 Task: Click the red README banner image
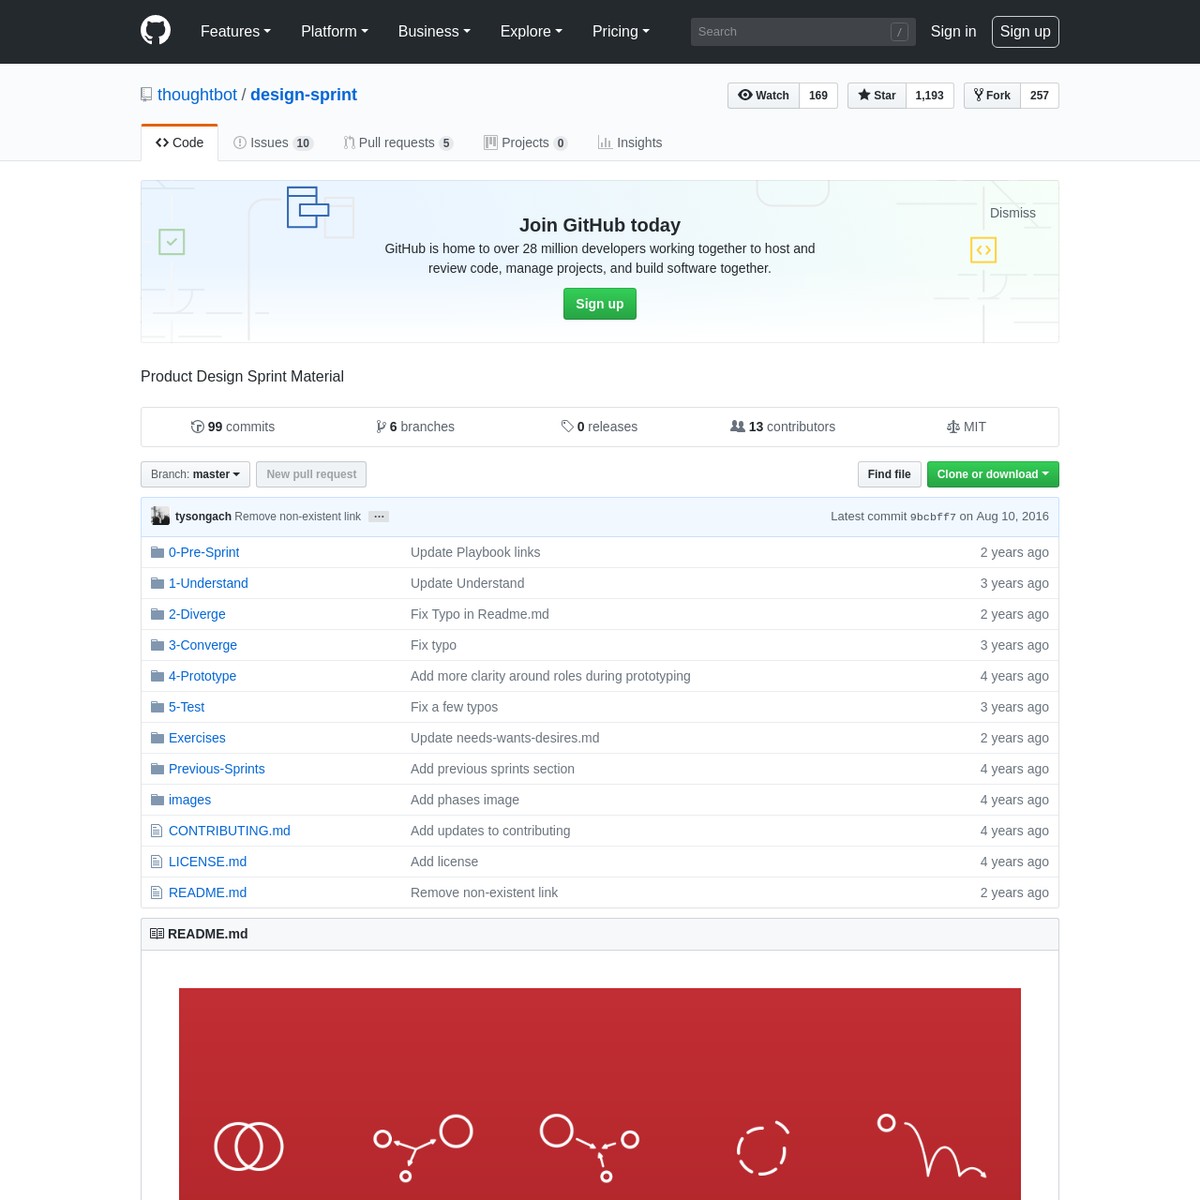click(600, 1094)
